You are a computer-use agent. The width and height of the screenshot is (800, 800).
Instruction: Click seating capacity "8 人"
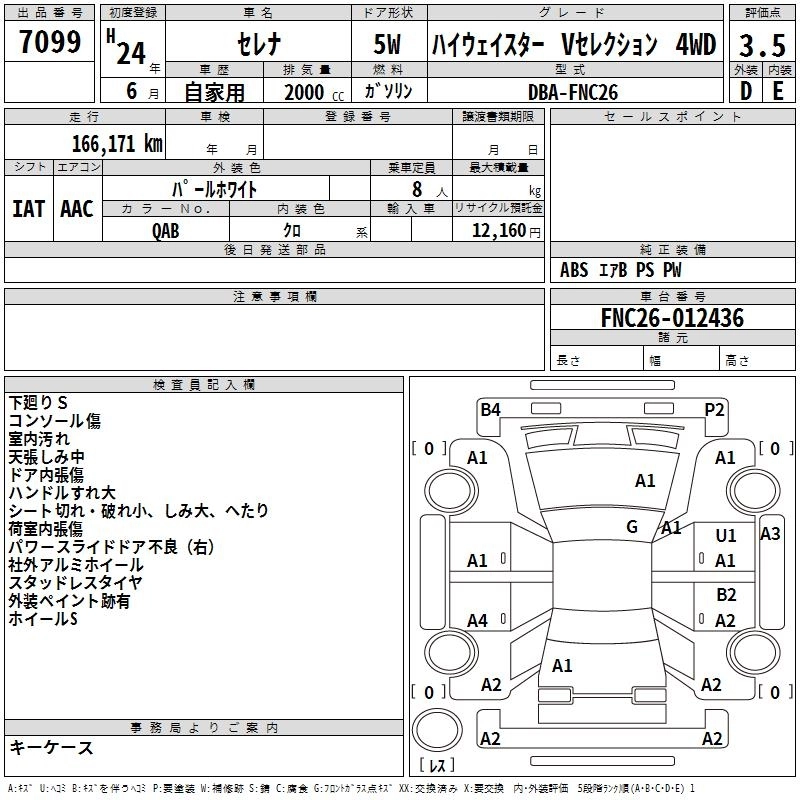(430, 190)
